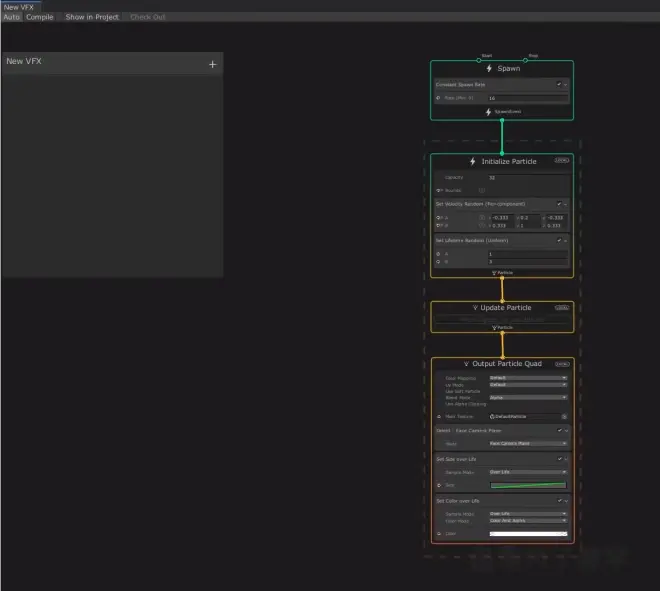
Task: Disable the Constant Spawn Rate block checkbox
Action: 559,84
